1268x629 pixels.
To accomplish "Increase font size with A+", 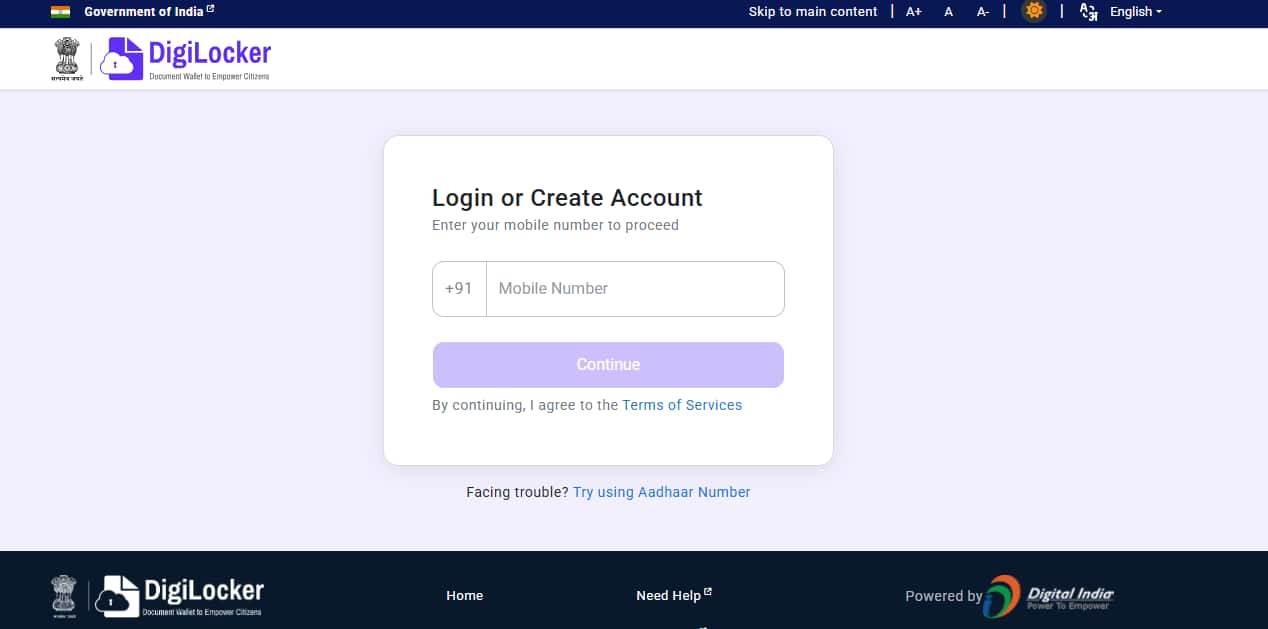I will click(x=914, y=12).
